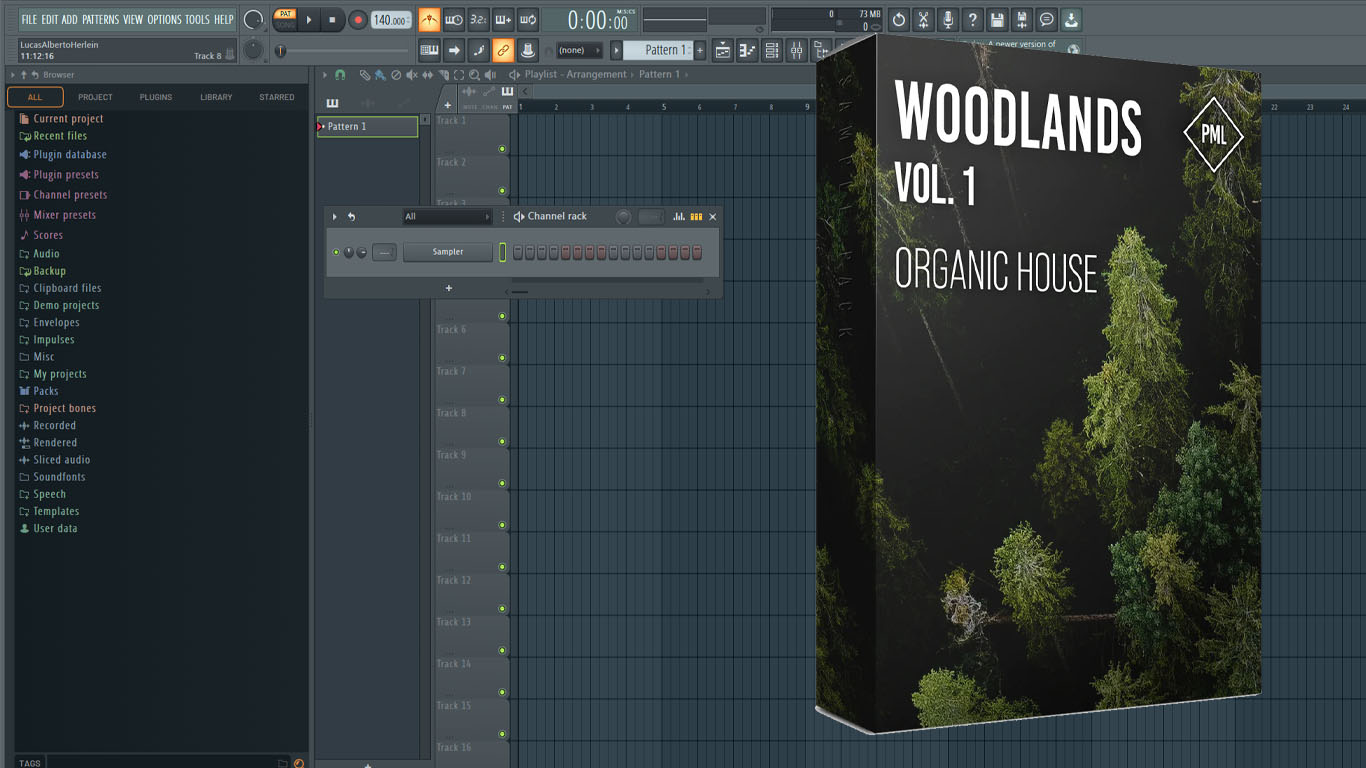1366x768 pixels.
Task: Expand the Browser options arrow
Action: (13, 75)
